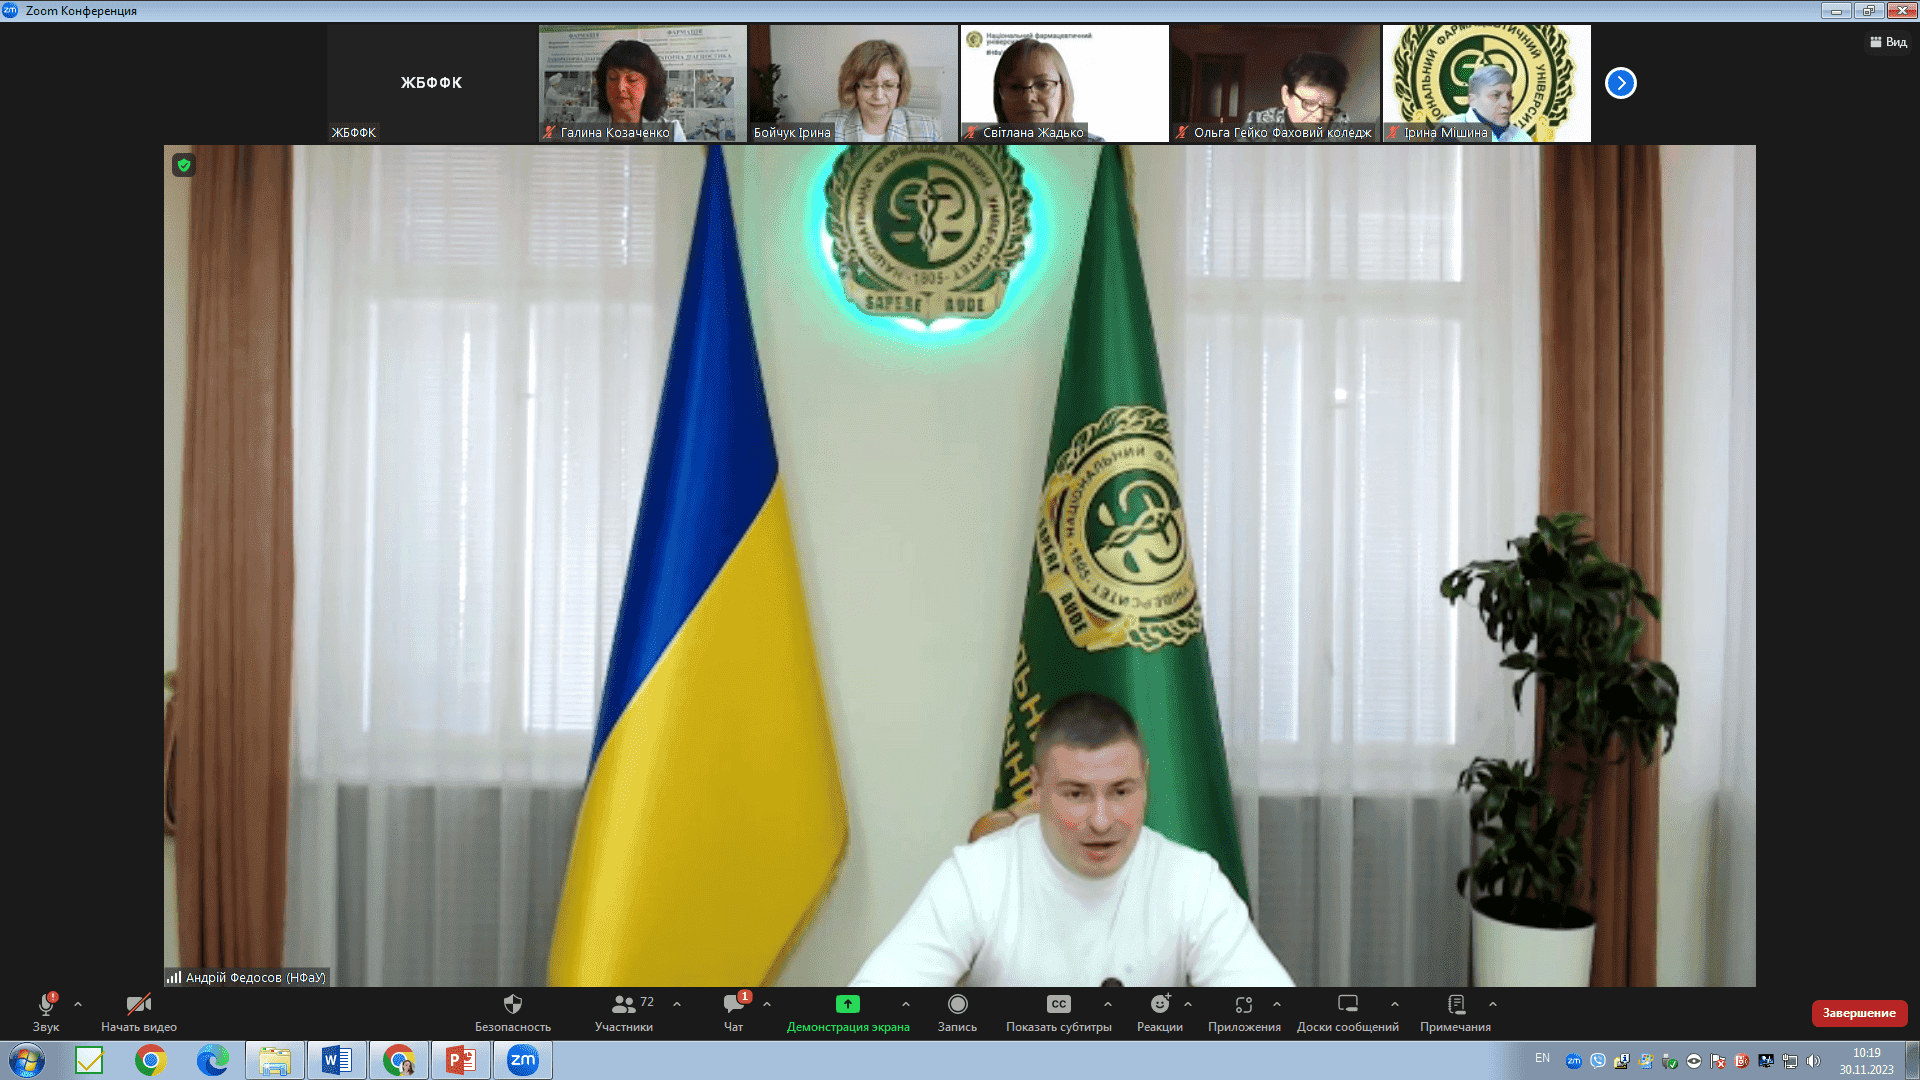Click the Safely Remove Hardware tray icon
The image size is (1920, 1080).
1670,1061
